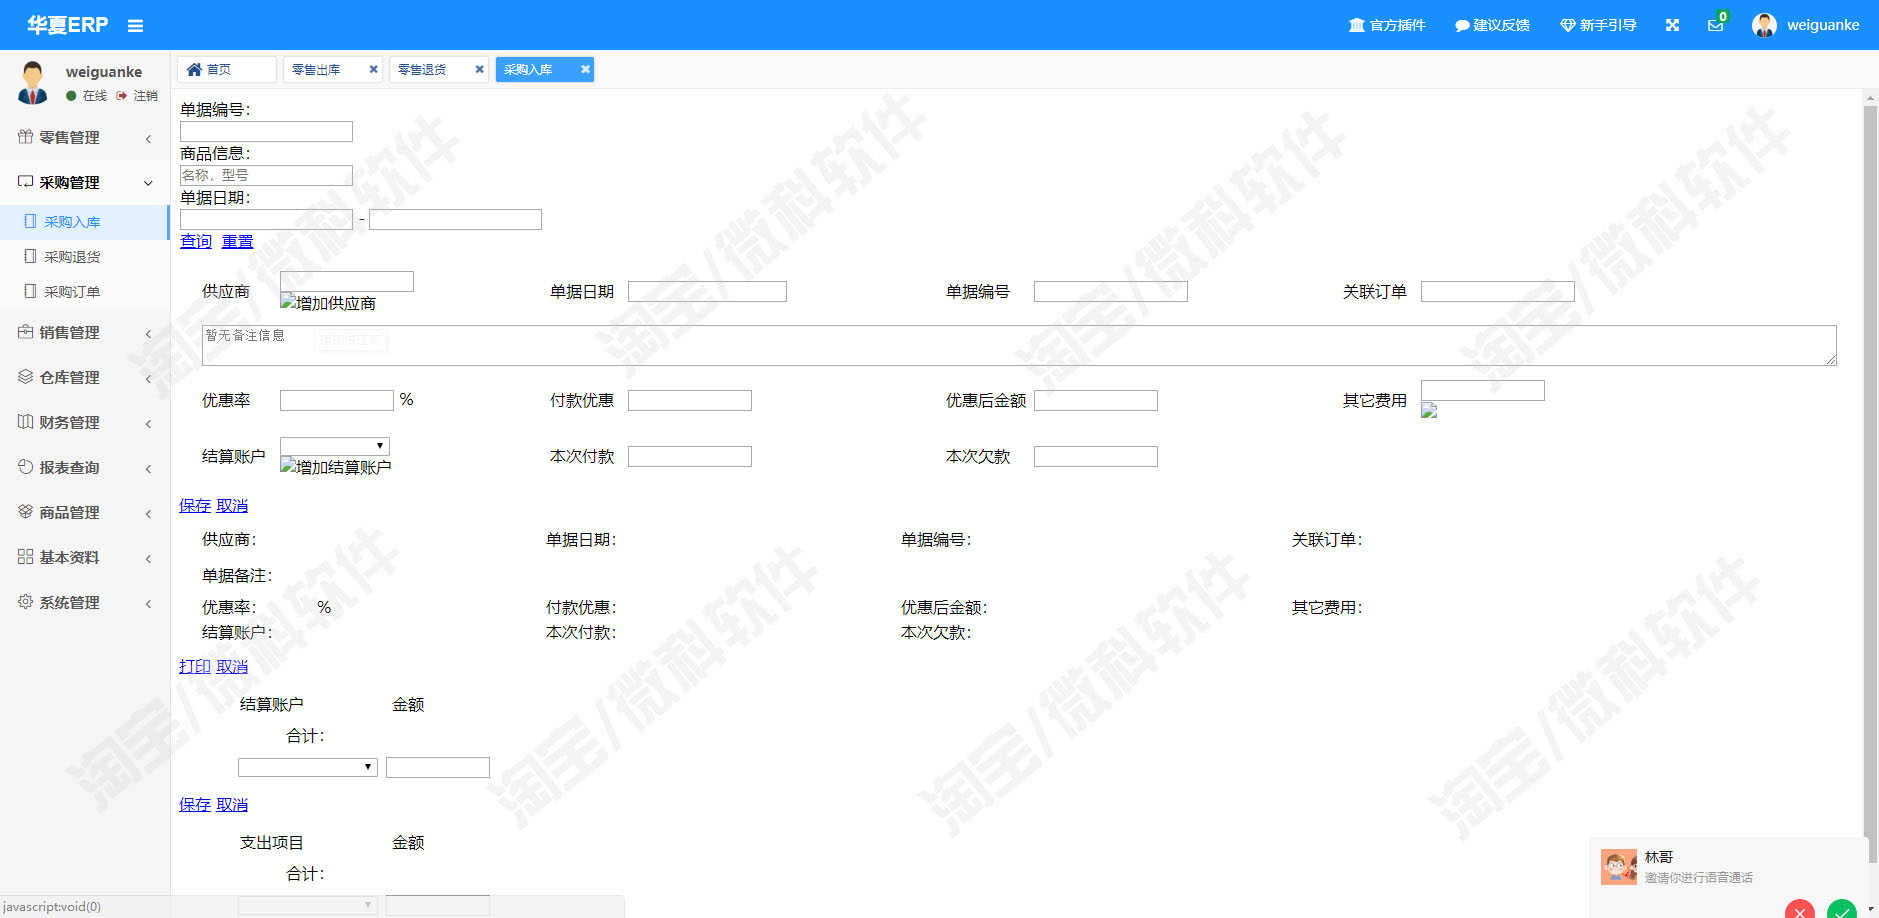
Task: Click 林哥 avatar in call notification
Action: [1619, 867]
